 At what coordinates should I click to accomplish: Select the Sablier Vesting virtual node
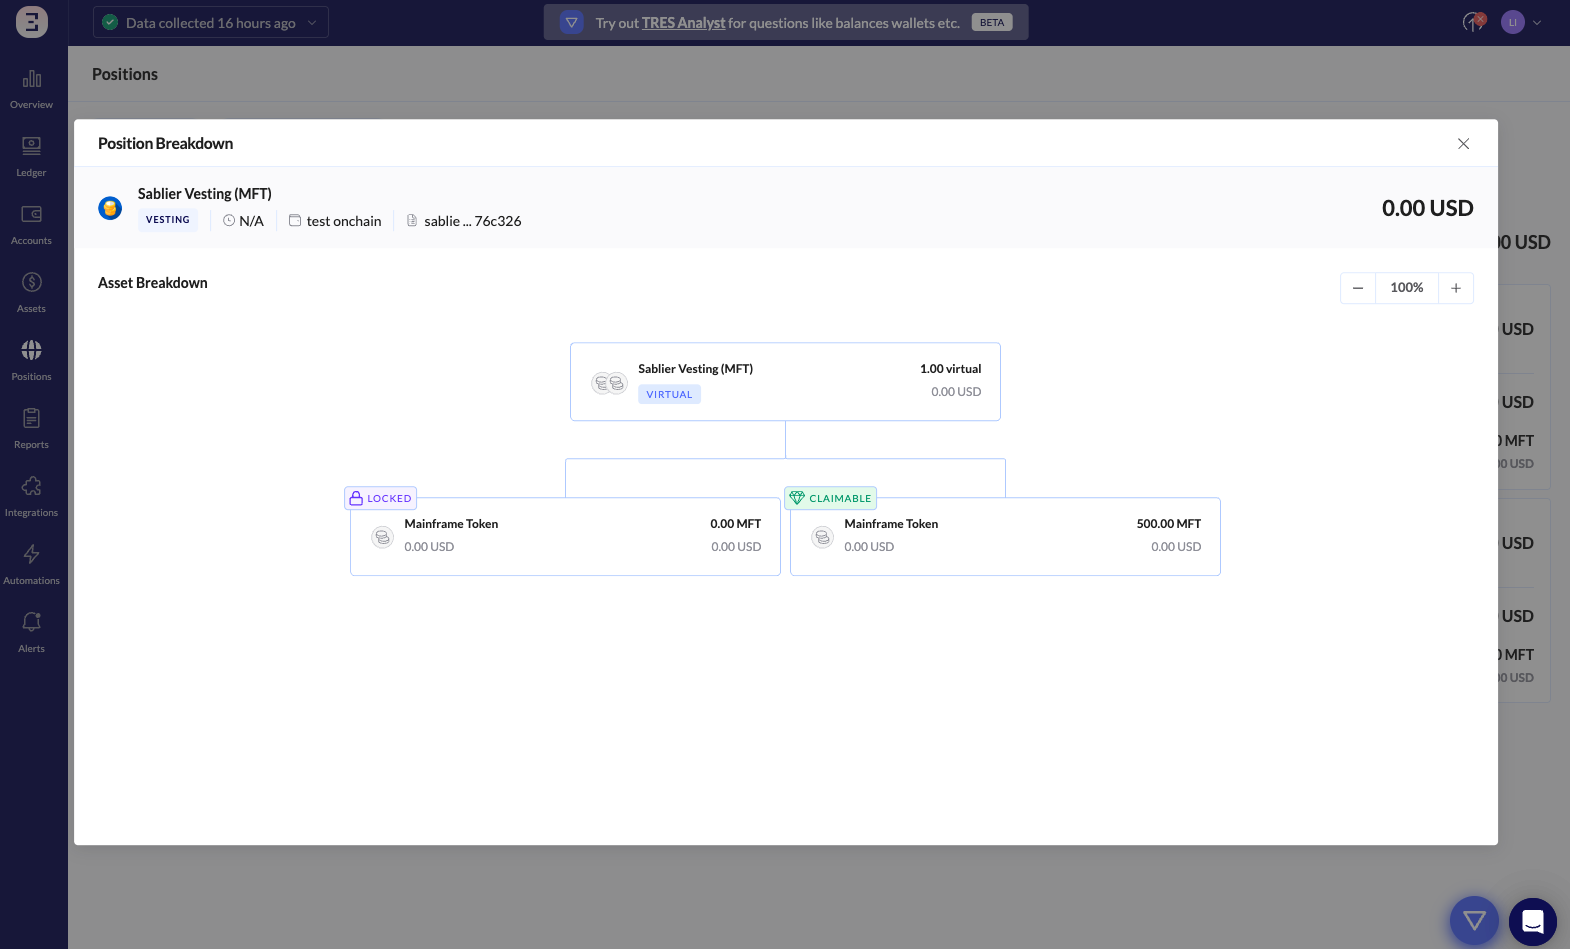pos(785,382)
